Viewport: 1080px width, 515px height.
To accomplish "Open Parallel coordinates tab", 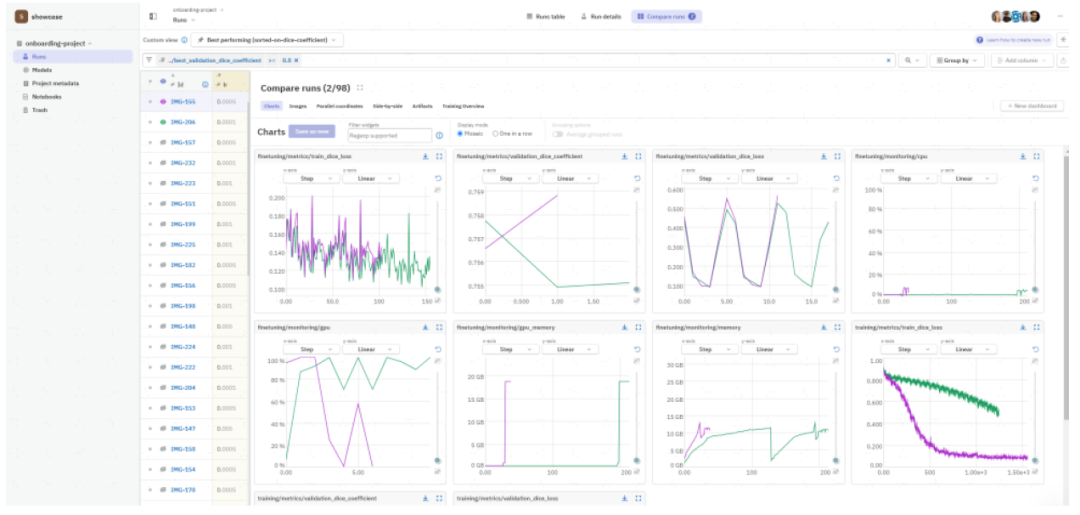I will tap(340, 107).
